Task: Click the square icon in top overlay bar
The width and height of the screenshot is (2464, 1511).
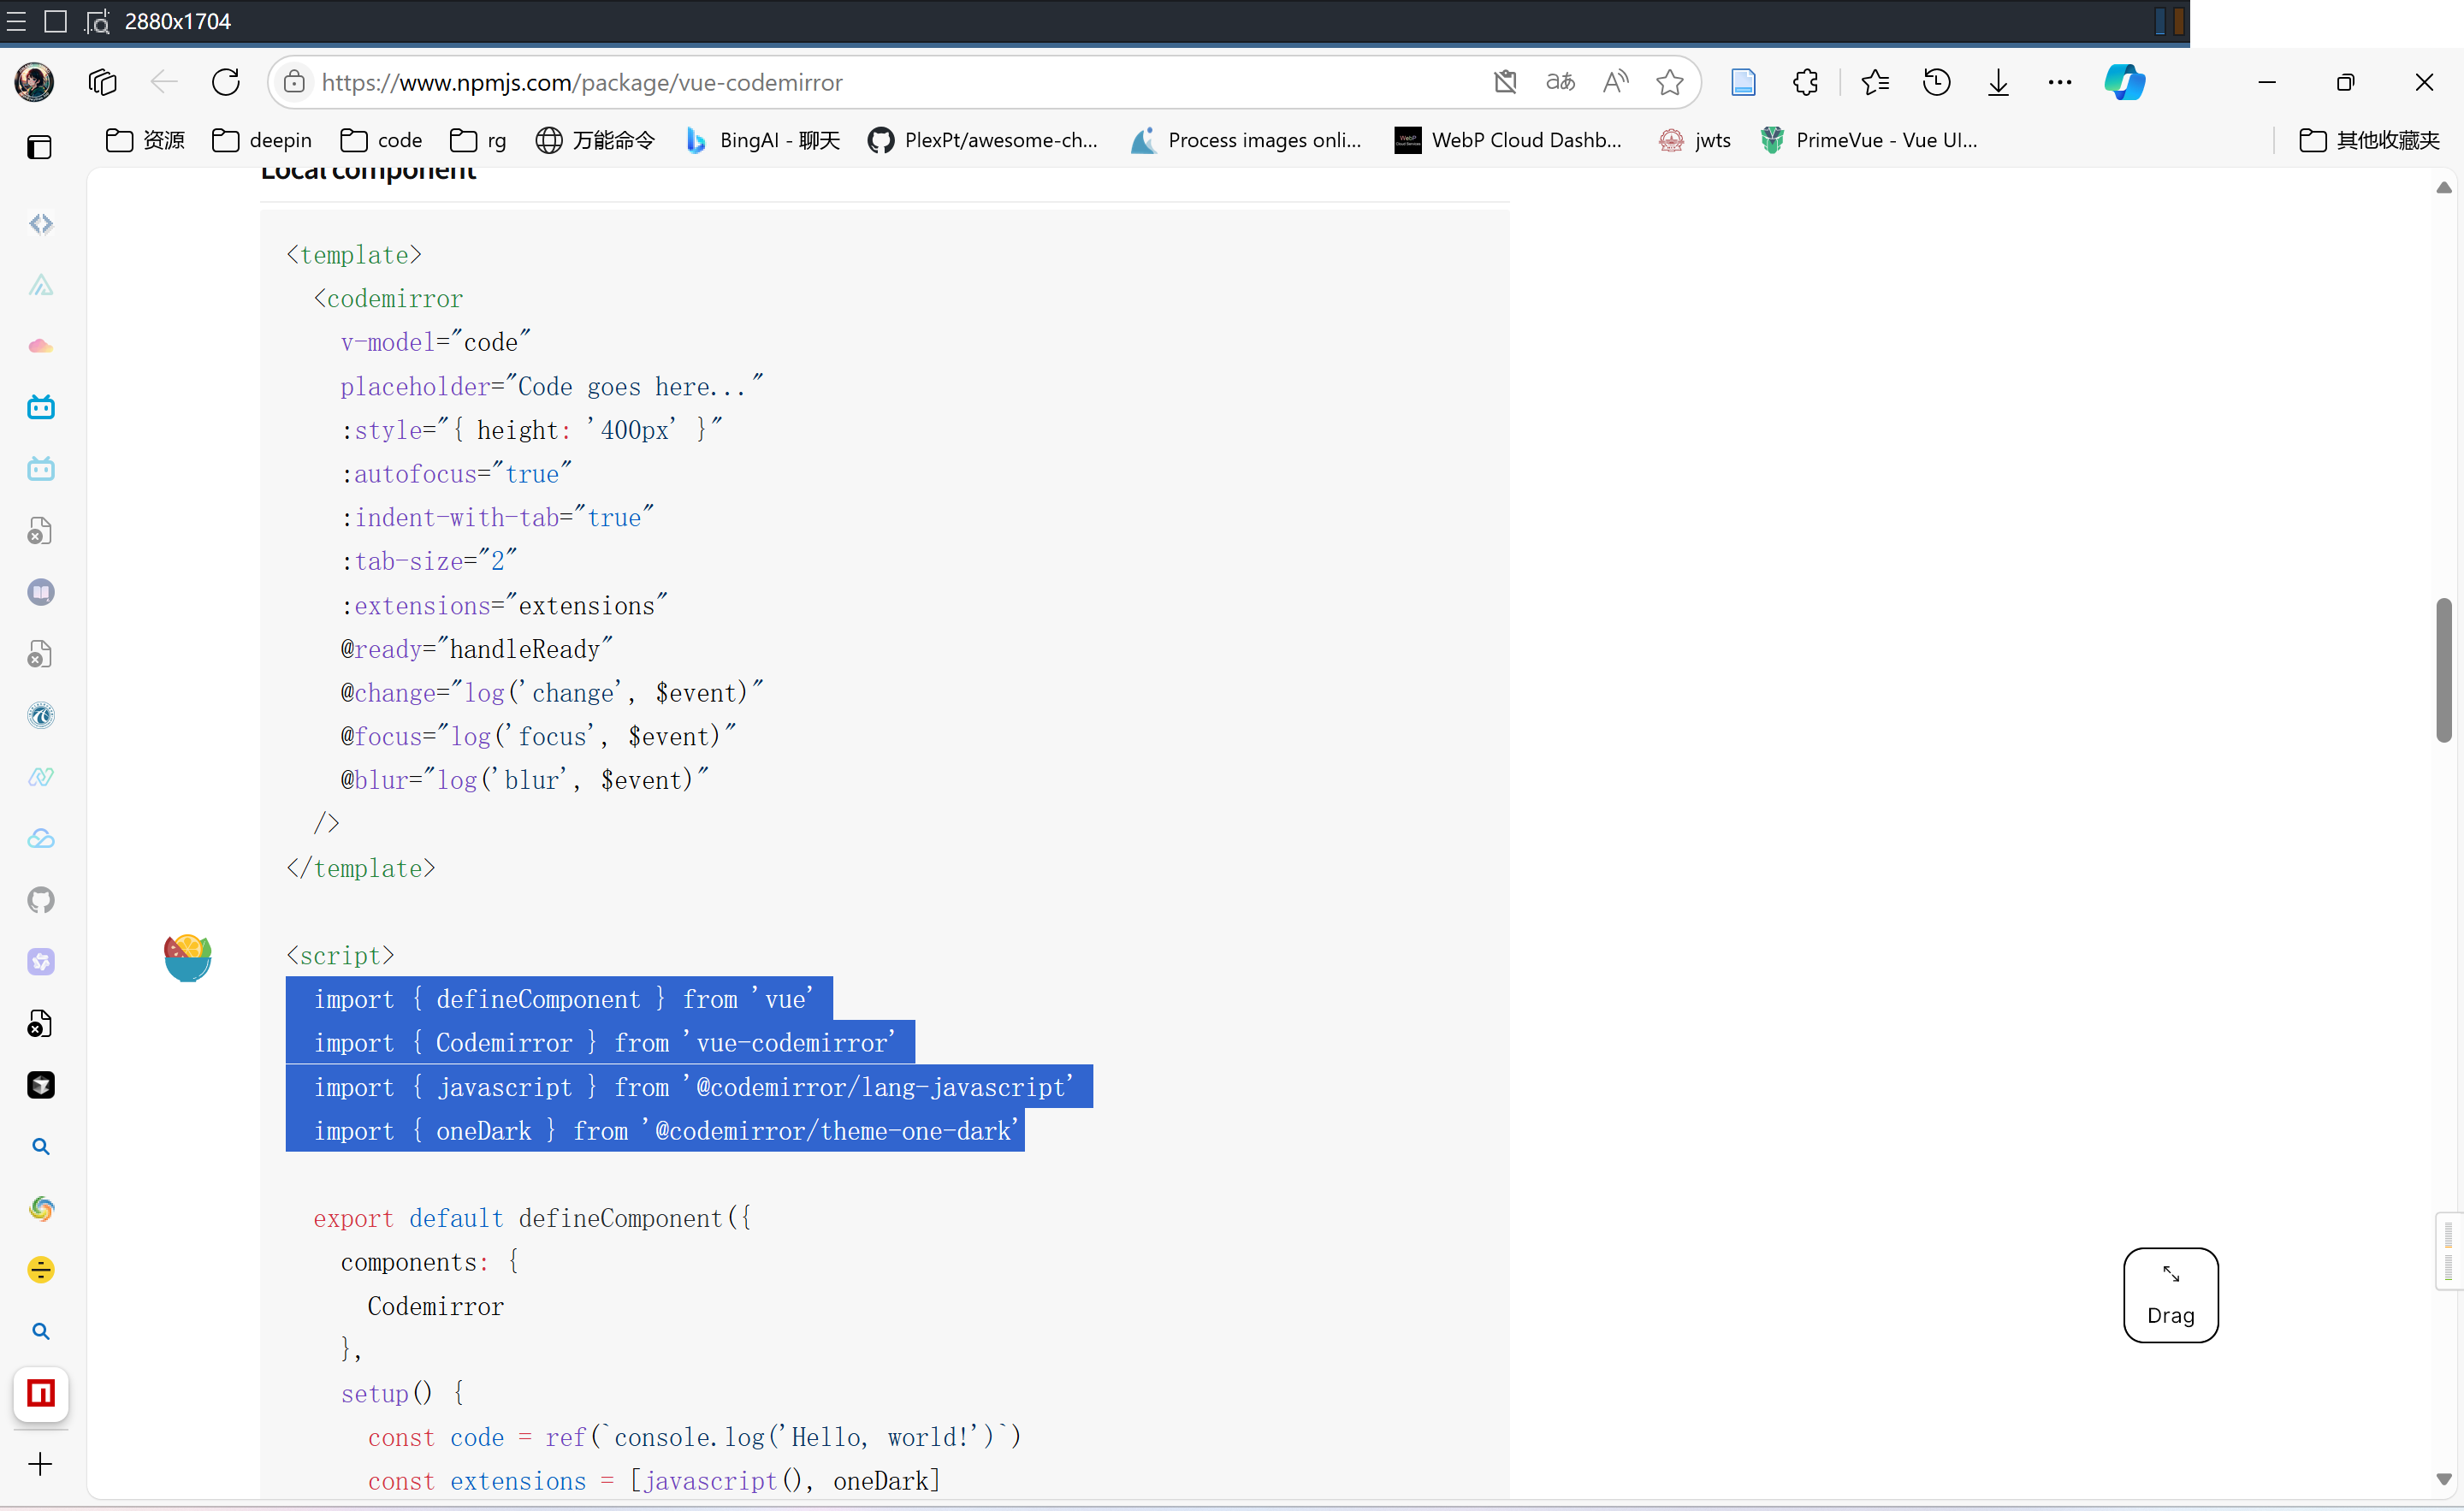Action: [56, 21]
